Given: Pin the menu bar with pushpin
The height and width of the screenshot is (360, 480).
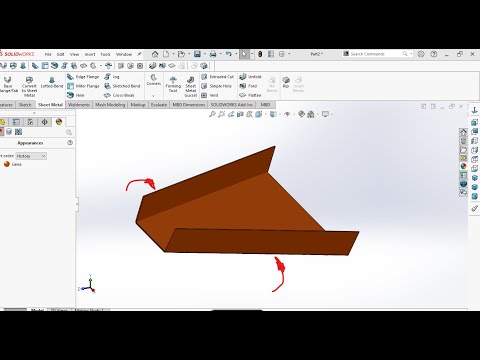Looking at the screenshot, I should (x=140, y=54).
